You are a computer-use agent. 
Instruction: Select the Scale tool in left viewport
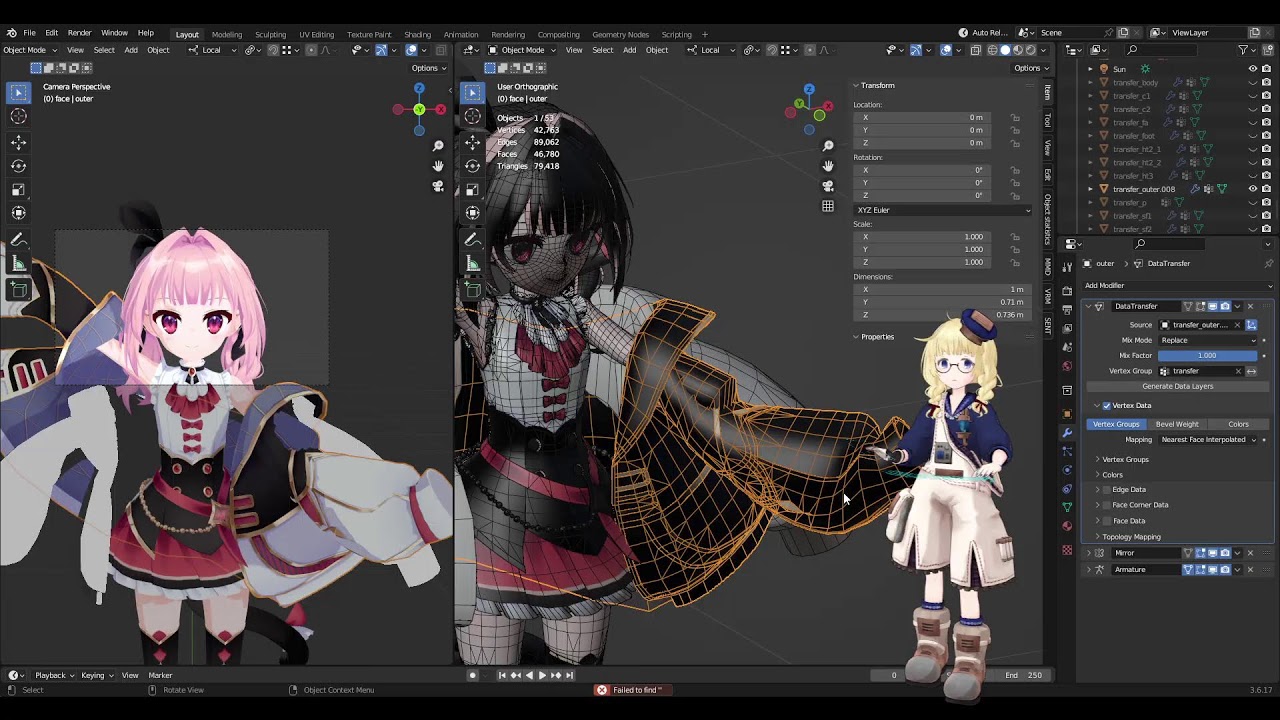pyautogui.click(x=18, y=189)
